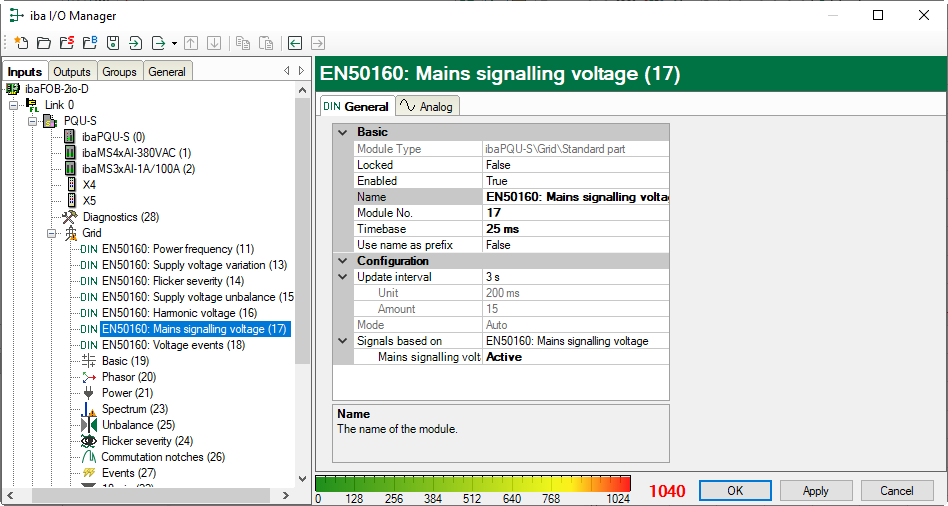The height and width of the screenshot is (506, 948).
Task: Click the green-to-red signal usage gradient bar
Action: tap(473, 483)
